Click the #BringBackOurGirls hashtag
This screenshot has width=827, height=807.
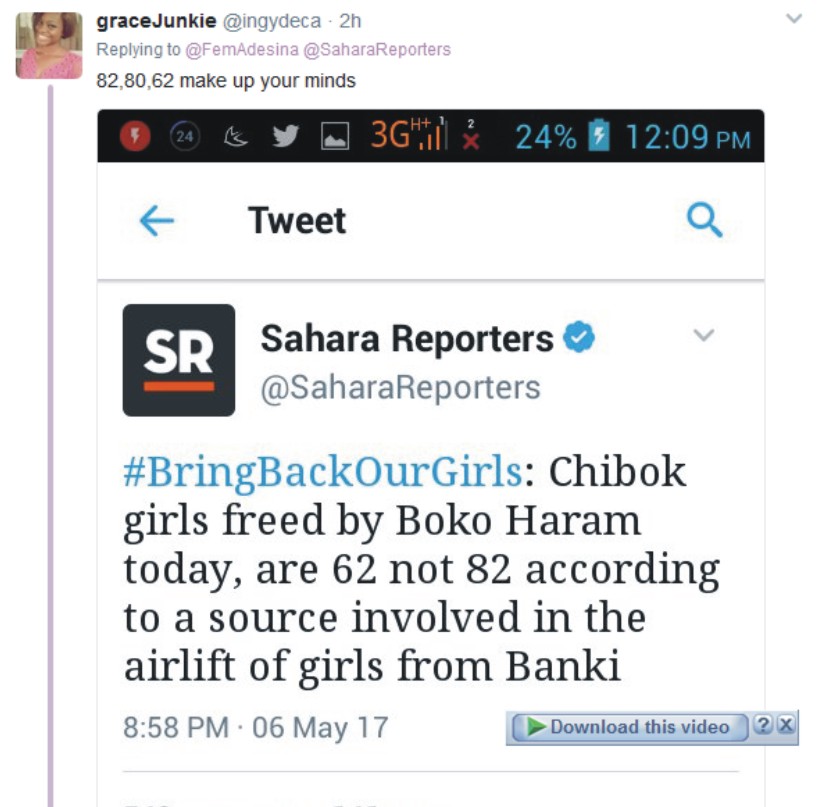click(x=322, y=472)
